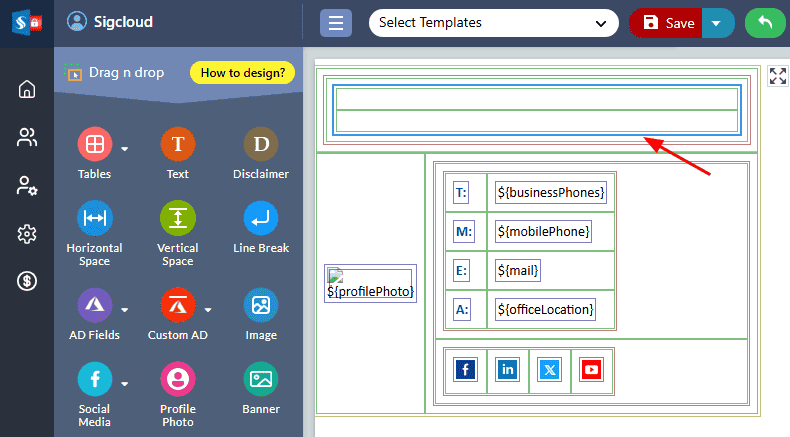Screen dimensions: 790x437
Task: Add a Line Break element
Action: click(x=260, y=219)
